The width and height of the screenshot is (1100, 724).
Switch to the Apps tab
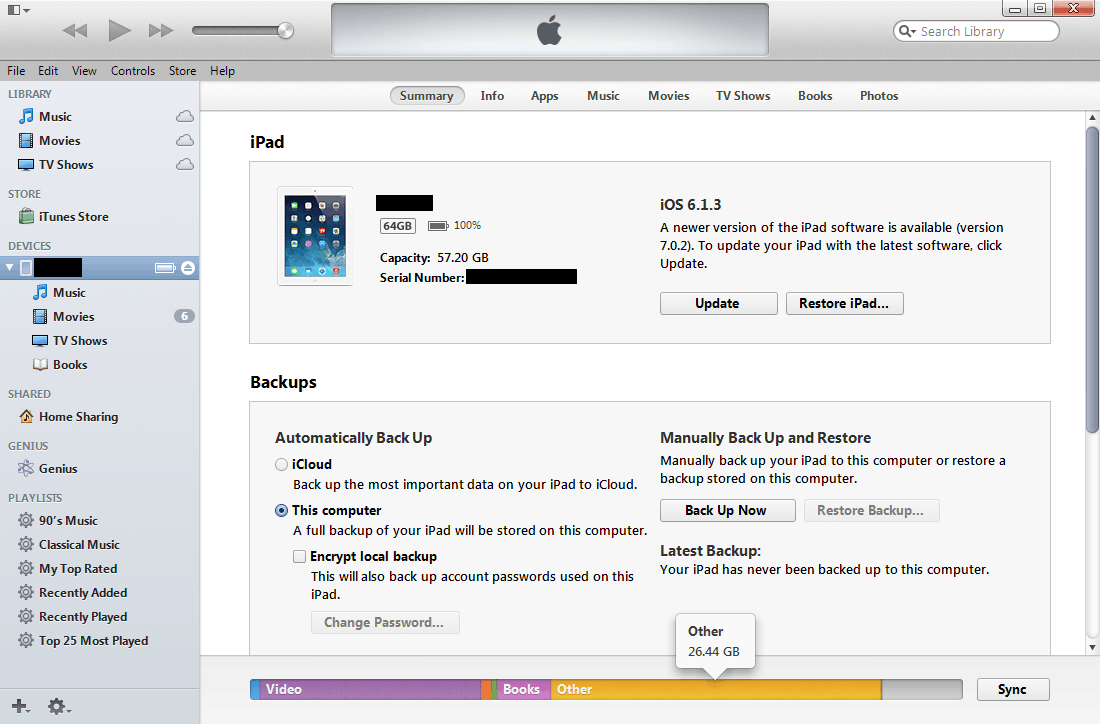544,95
